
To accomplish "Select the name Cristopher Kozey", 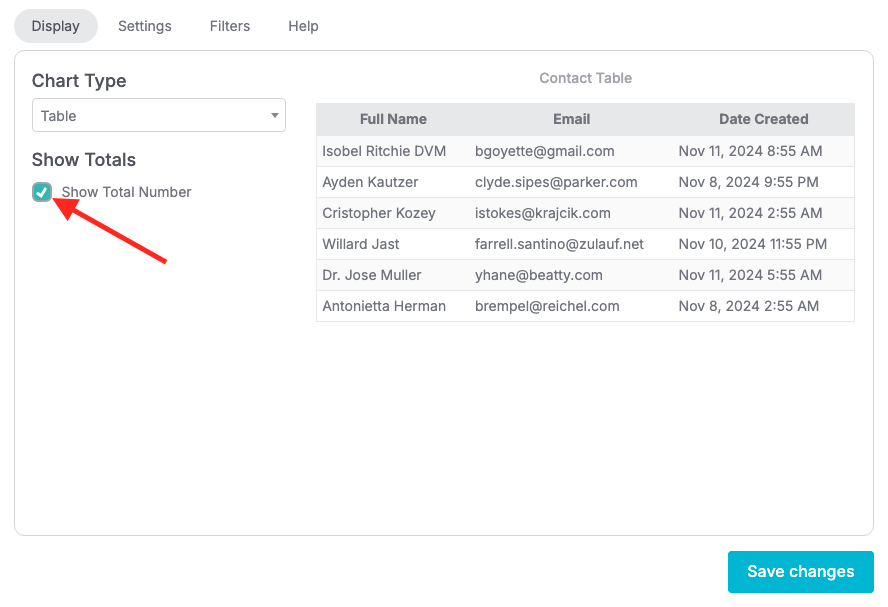I will [379, 213].
